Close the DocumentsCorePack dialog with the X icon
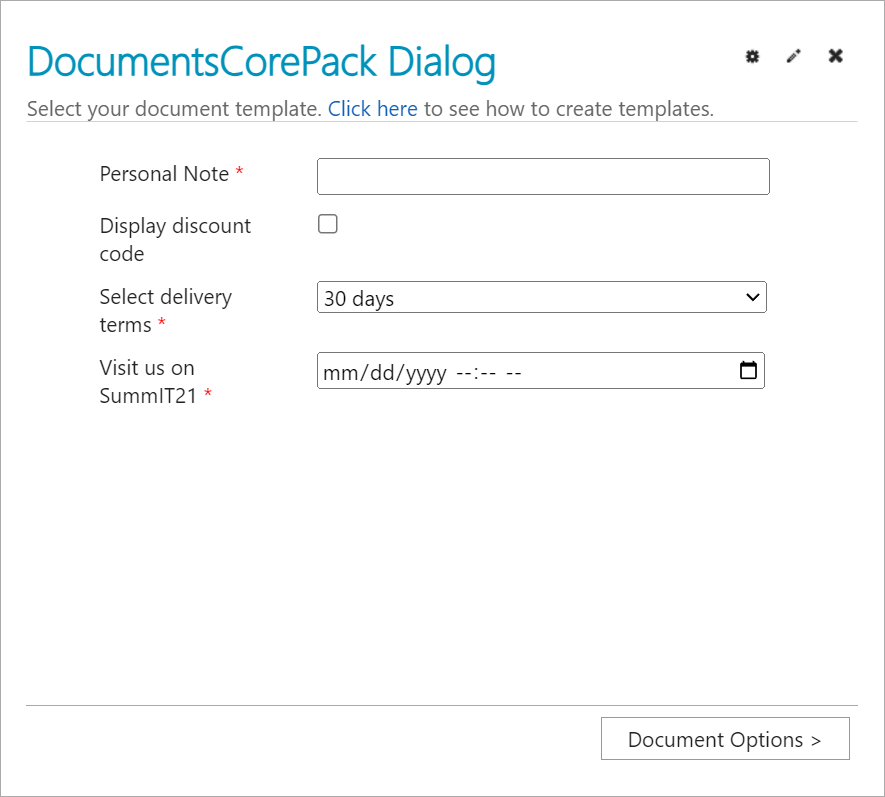 pos(836,56)
